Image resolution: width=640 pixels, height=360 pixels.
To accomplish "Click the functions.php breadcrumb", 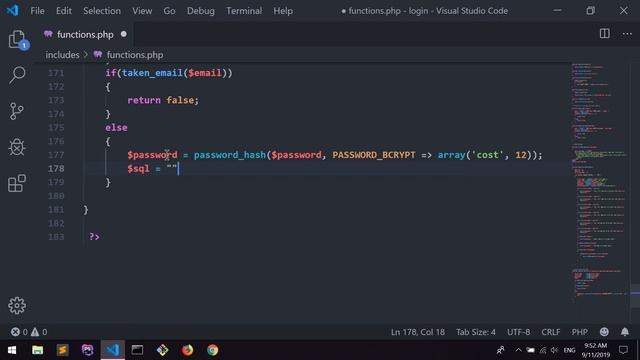I will pyautogui.click(x=135, y=55).
